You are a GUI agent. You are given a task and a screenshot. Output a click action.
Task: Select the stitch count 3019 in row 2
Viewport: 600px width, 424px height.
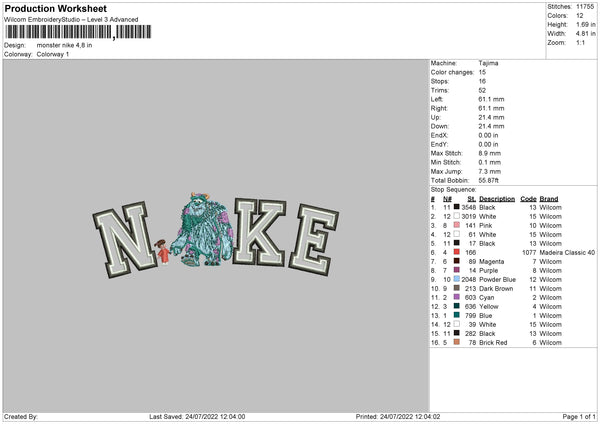[468, 217]
